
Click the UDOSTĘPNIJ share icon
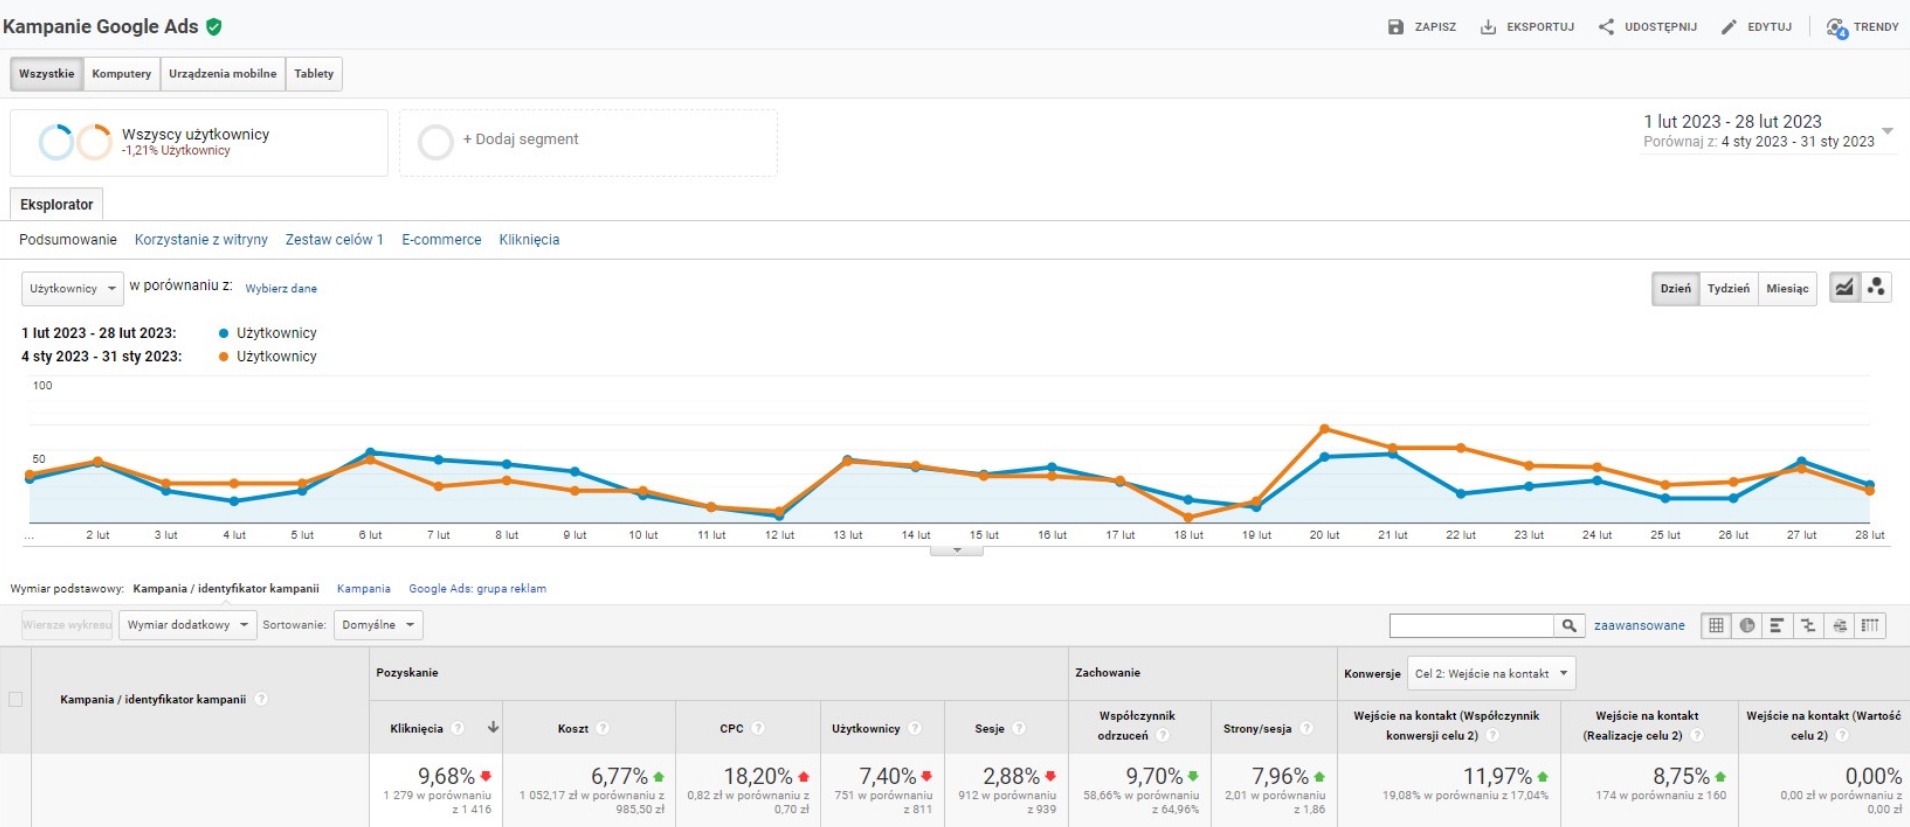pos(1606,27)
